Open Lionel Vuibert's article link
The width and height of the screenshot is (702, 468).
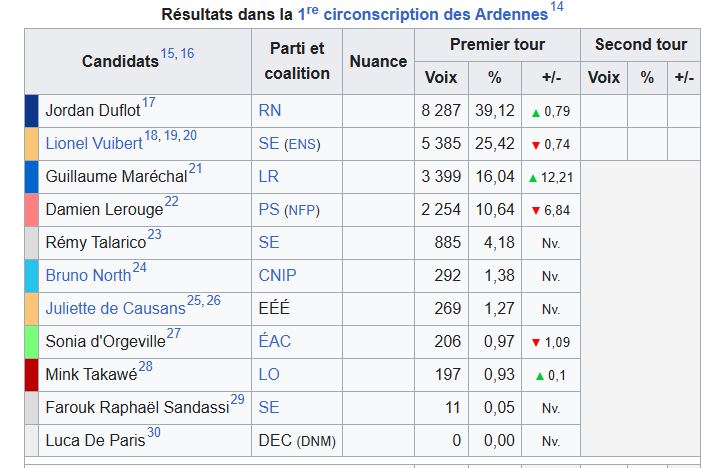94,144
